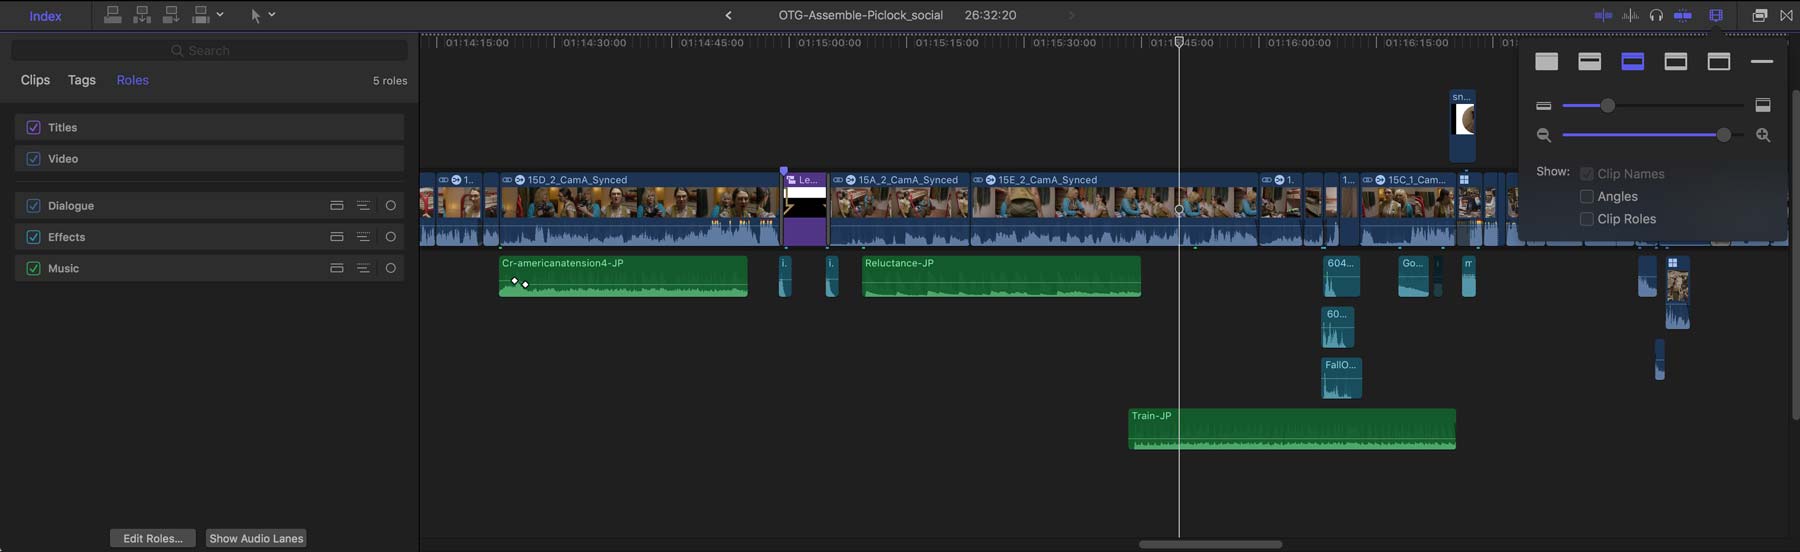The width and height of the screenshot is (1800, 552).
Task: Select the Train-JP music clip
Action: (x=1292, y=429)
